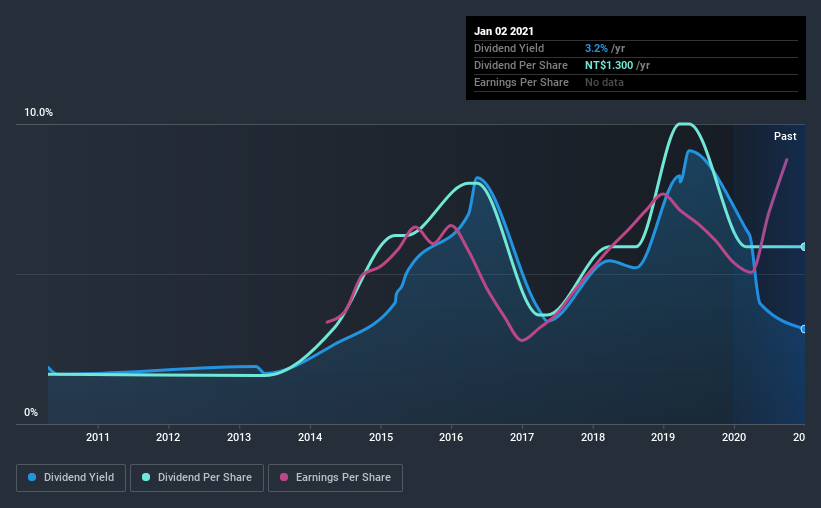
Task: Toggle the Dividend Yield legend button
Action: point(71,478)
